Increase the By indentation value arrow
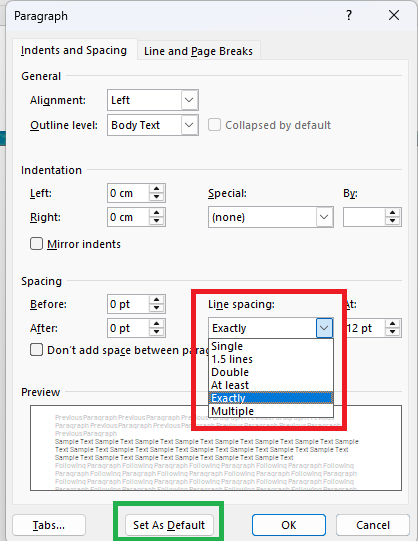Image resolution: width=418 pixels, height=541 pixels. (392, 213)
